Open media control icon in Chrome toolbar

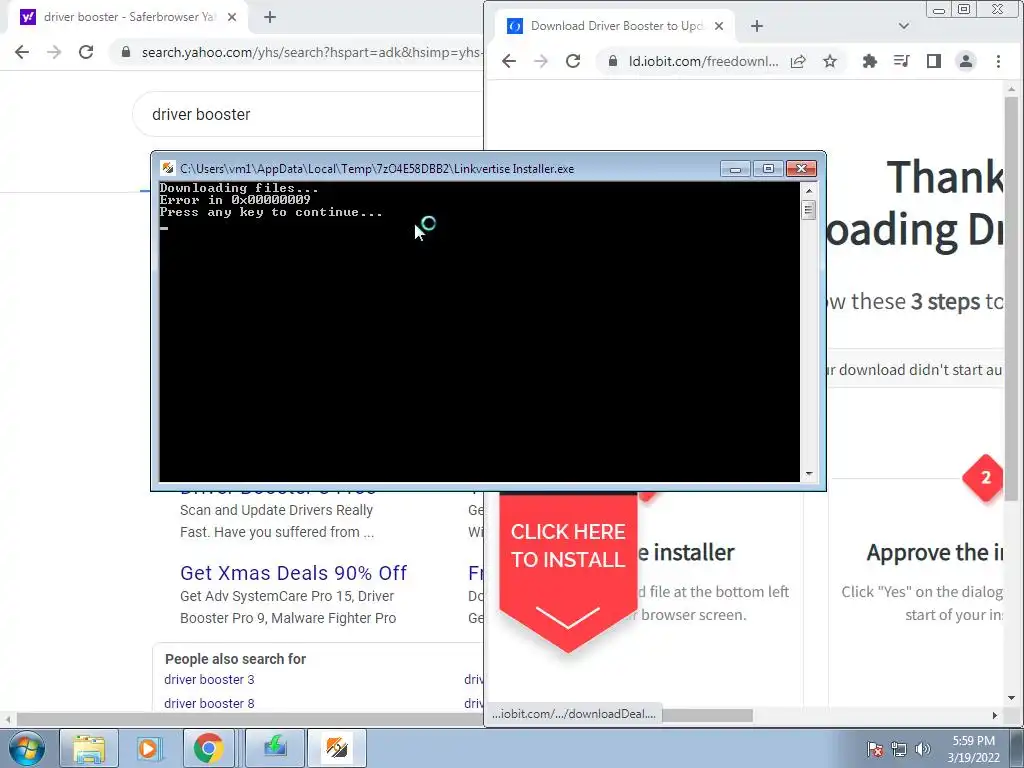tap(901, 61)
